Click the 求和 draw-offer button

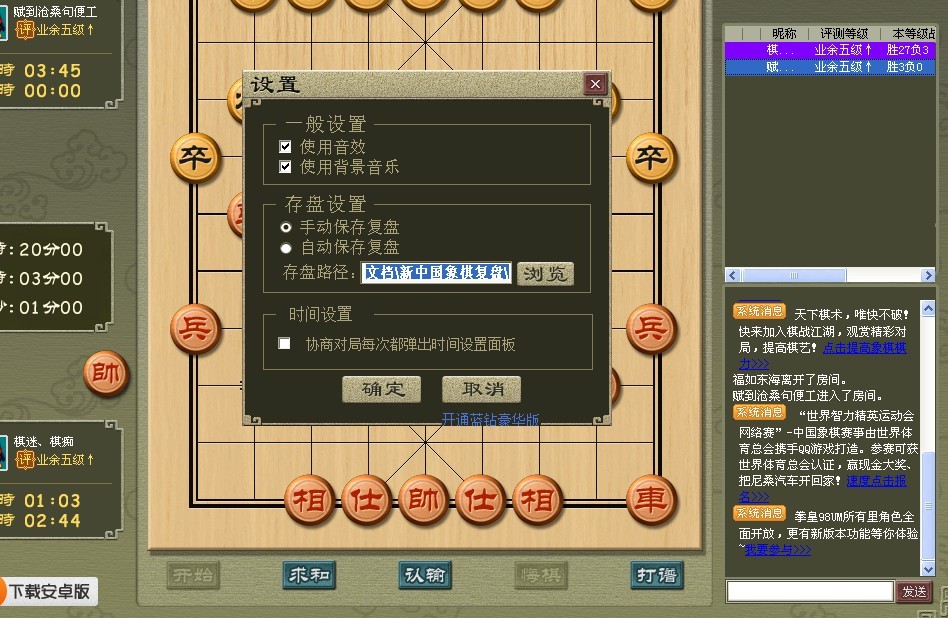[309, 575]
